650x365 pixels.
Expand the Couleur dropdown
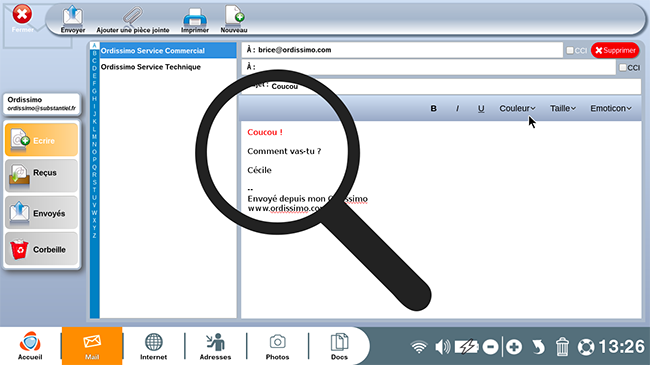pos(517,108)
